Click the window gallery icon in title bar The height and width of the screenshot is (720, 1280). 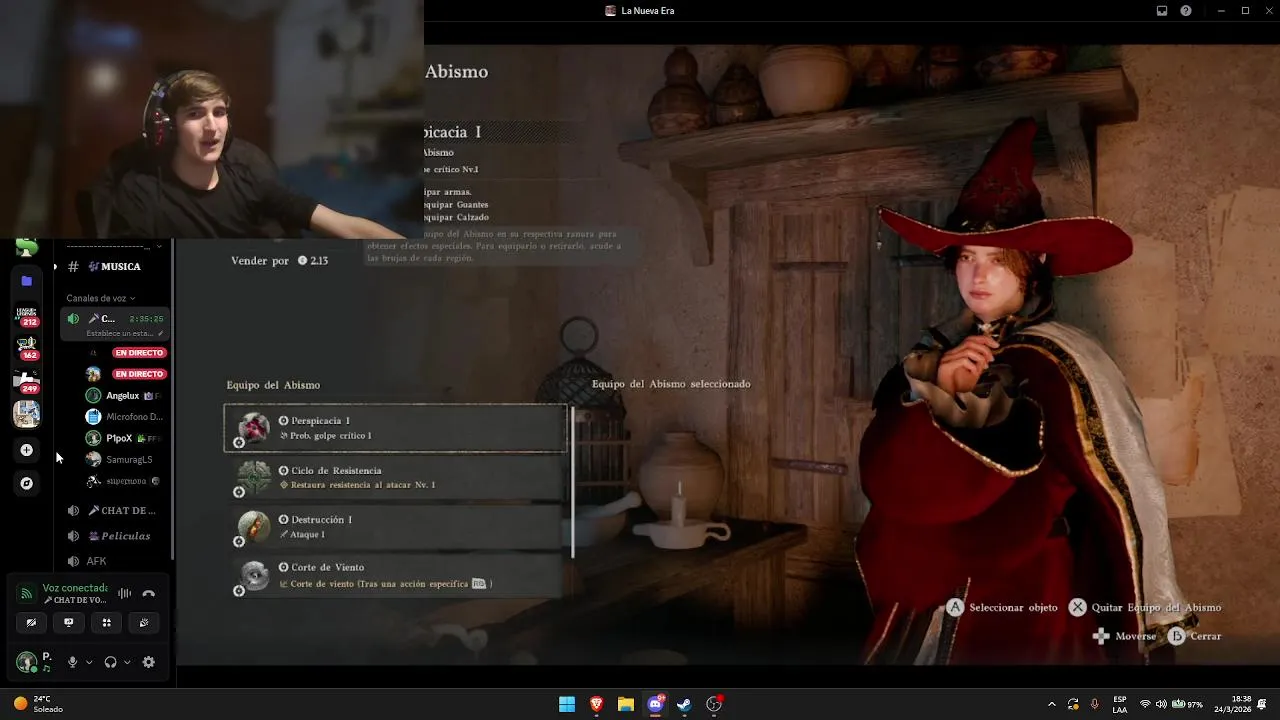[x=1162, y=11]
